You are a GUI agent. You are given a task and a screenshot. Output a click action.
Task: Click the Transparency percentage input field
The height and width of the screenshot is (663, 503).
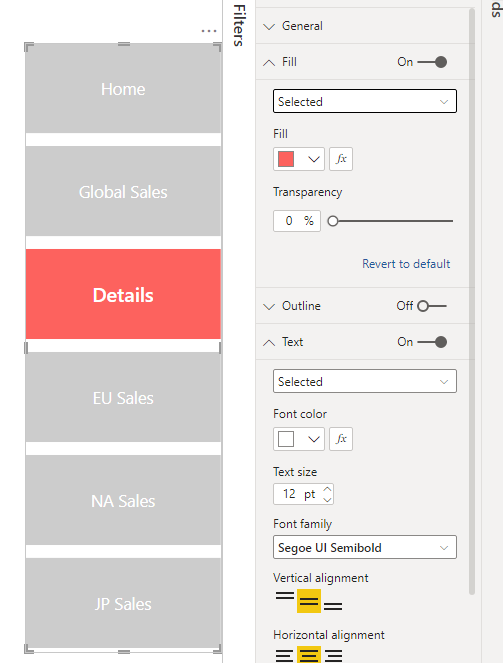[x=297, y=221]
